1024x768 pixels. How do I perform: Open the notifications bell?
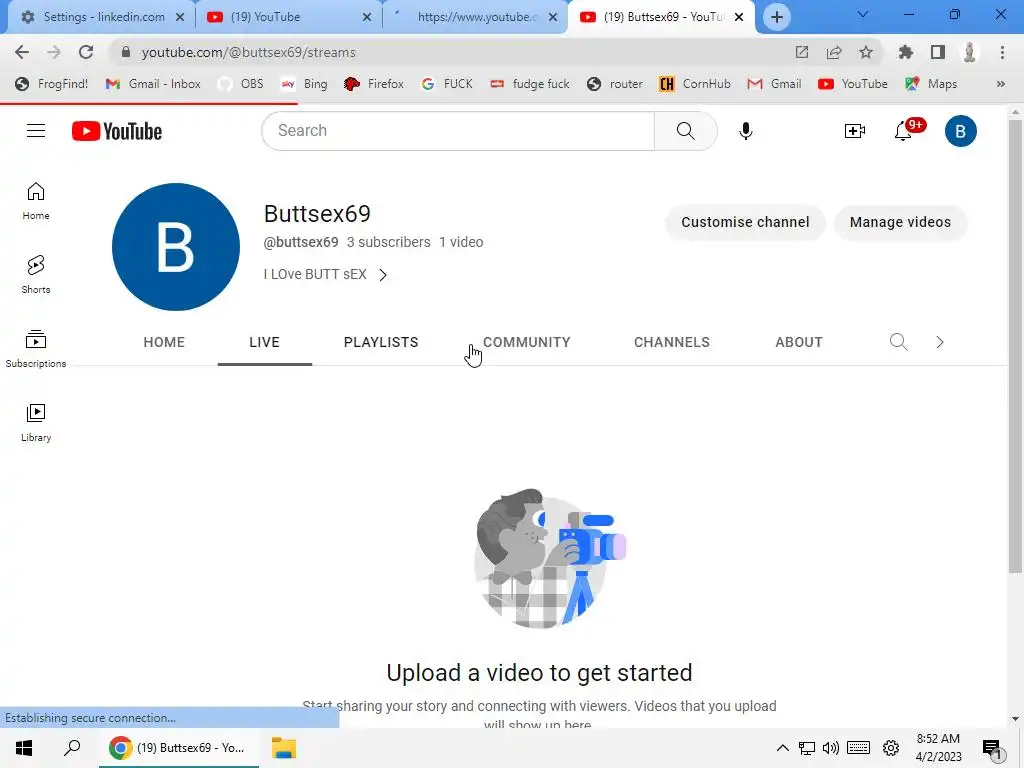pos(904,131)
